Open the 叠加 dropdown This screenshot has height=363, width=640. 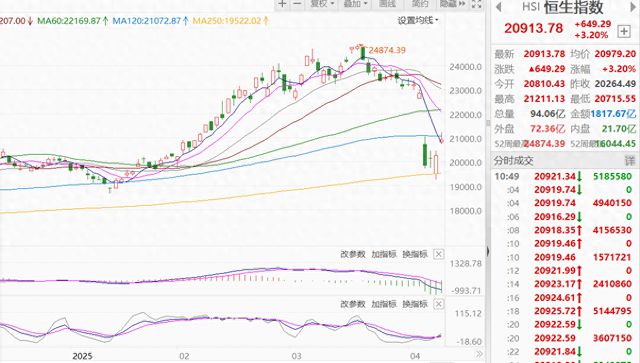point(356,4)
